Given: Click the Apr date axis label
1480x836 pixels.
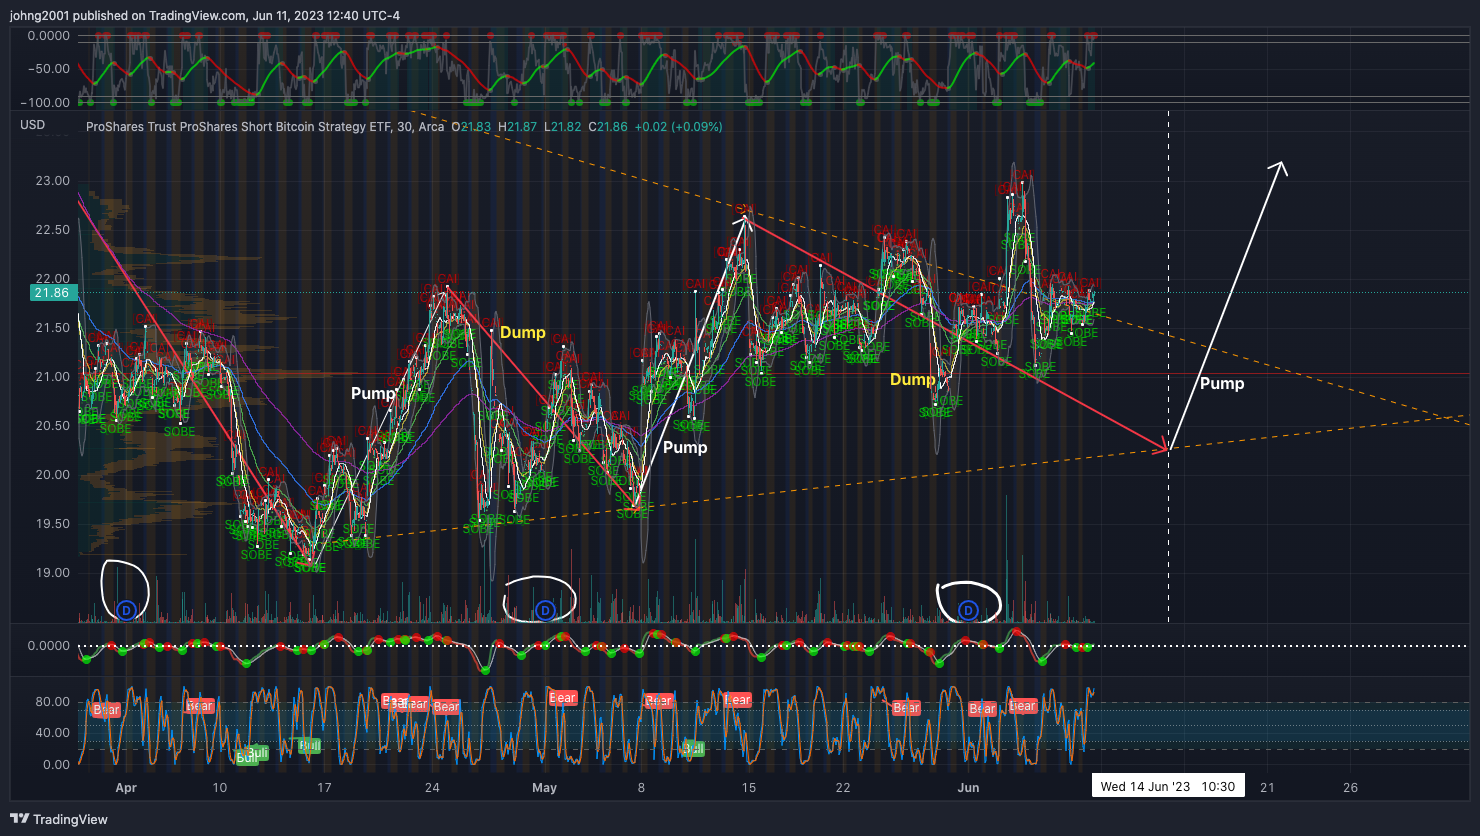Looking at the screenshot, I should [x=125, y=787].
